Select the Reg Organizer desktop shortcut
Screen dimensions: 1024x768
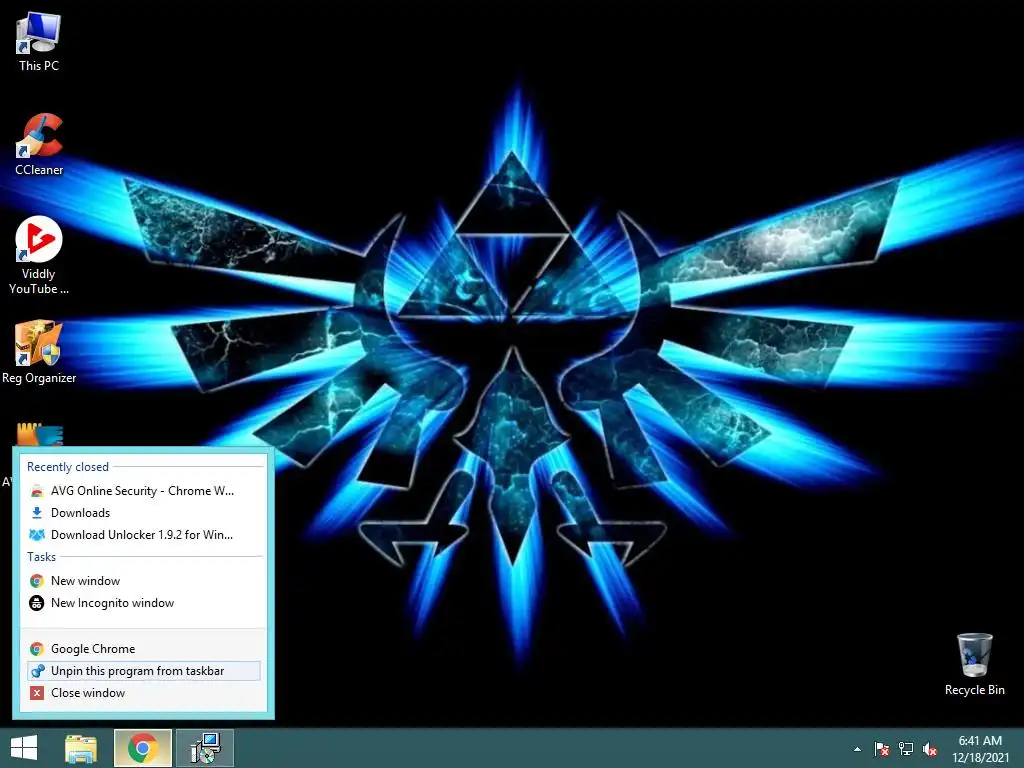click(x=39, y=351)
